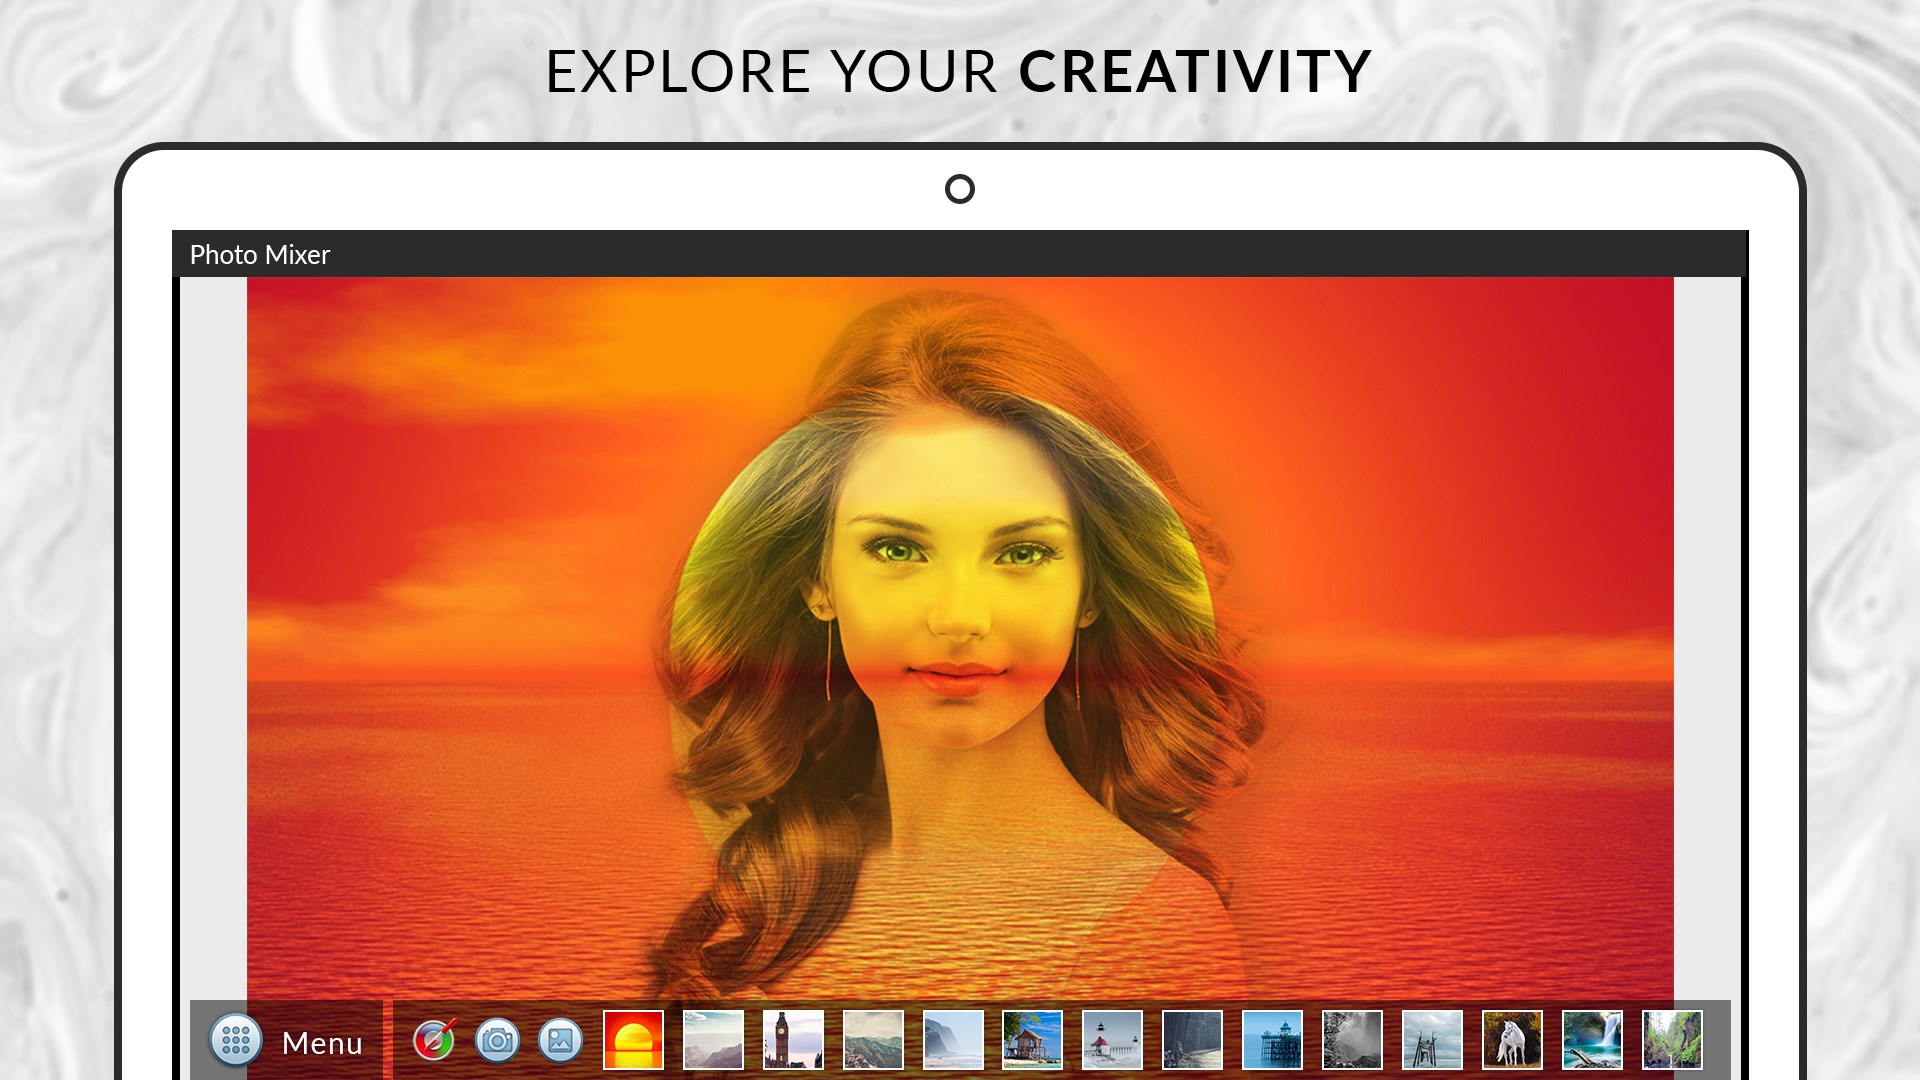
Task: Pick the white horse thumbnail
Action: click(x=1512, y=1040)
